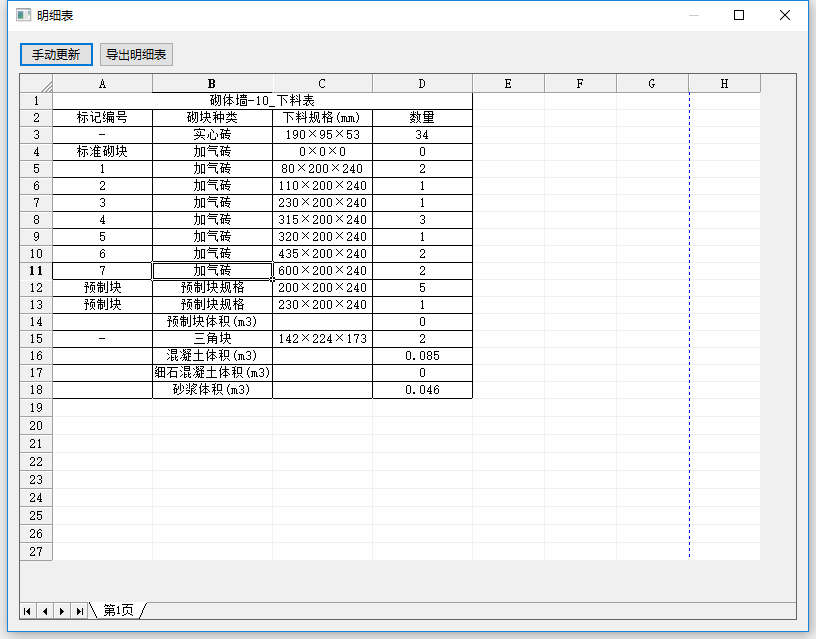Select row 27 header
The image size is (816, 639).
click(36, 552)
